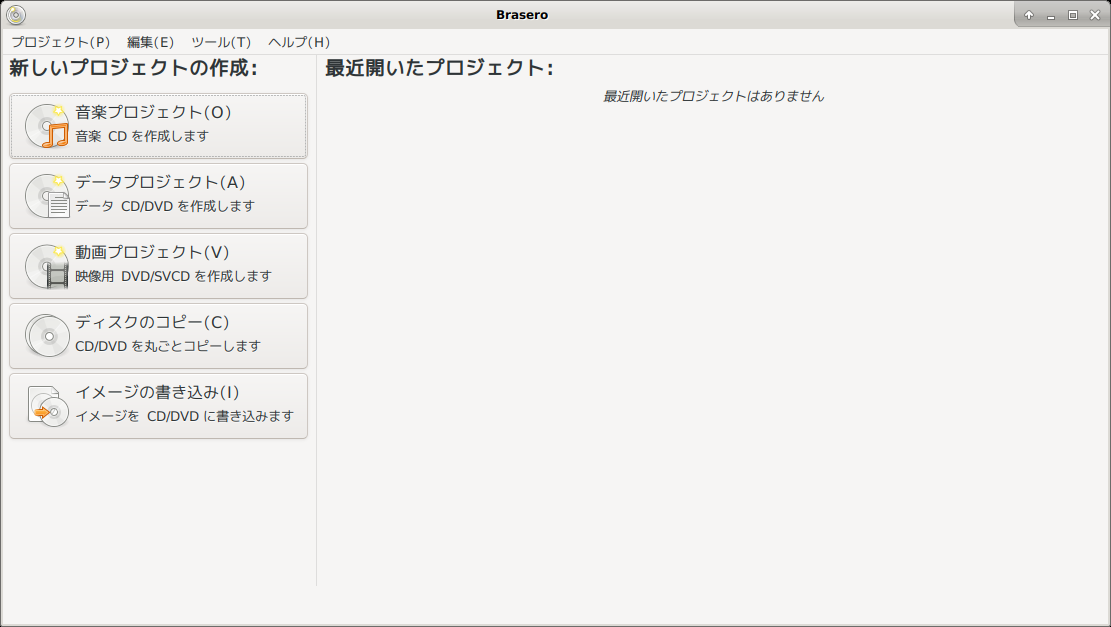Click the 新しいプロジェクトの作成: heading
Screen dimensions: 1111x627
point(133,68)
